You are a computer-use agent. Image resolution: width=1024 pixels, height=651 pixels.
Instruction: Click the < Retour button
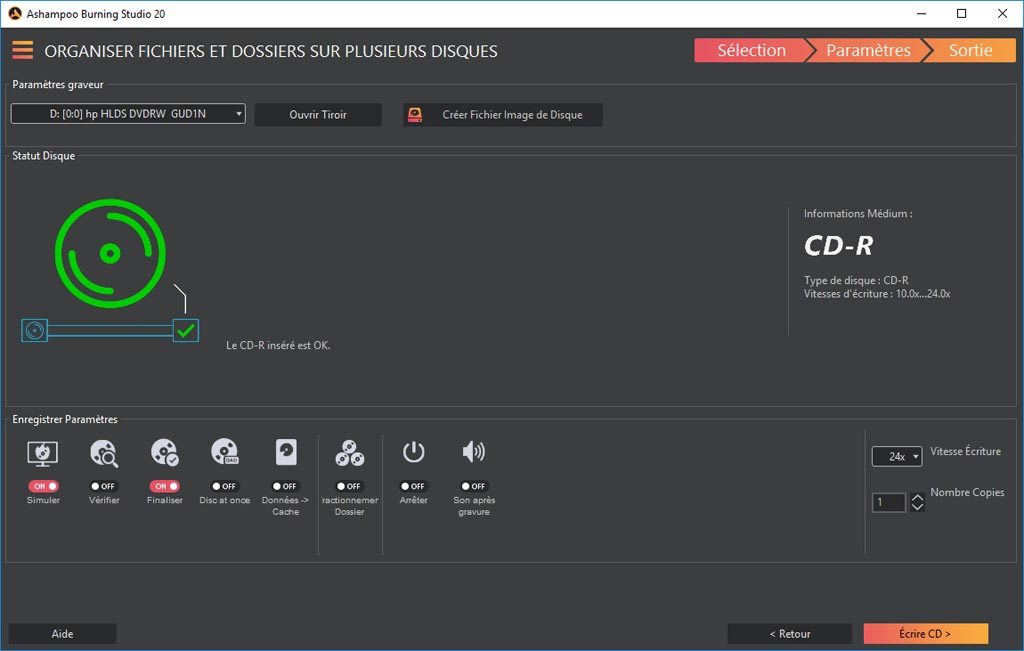(790, 633)
